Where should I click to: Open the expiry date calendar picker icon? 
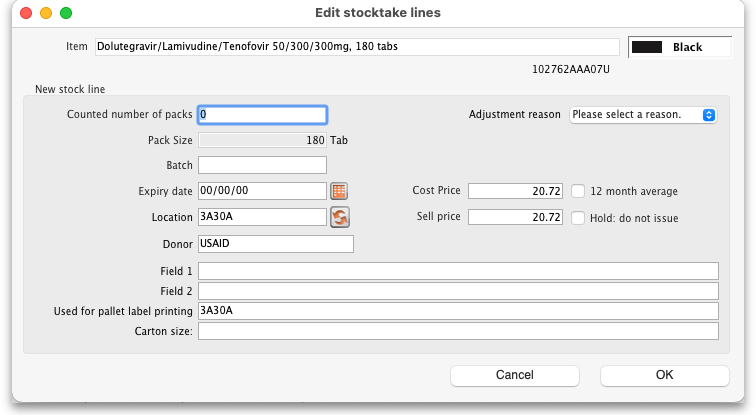click(x=339, y=191)
